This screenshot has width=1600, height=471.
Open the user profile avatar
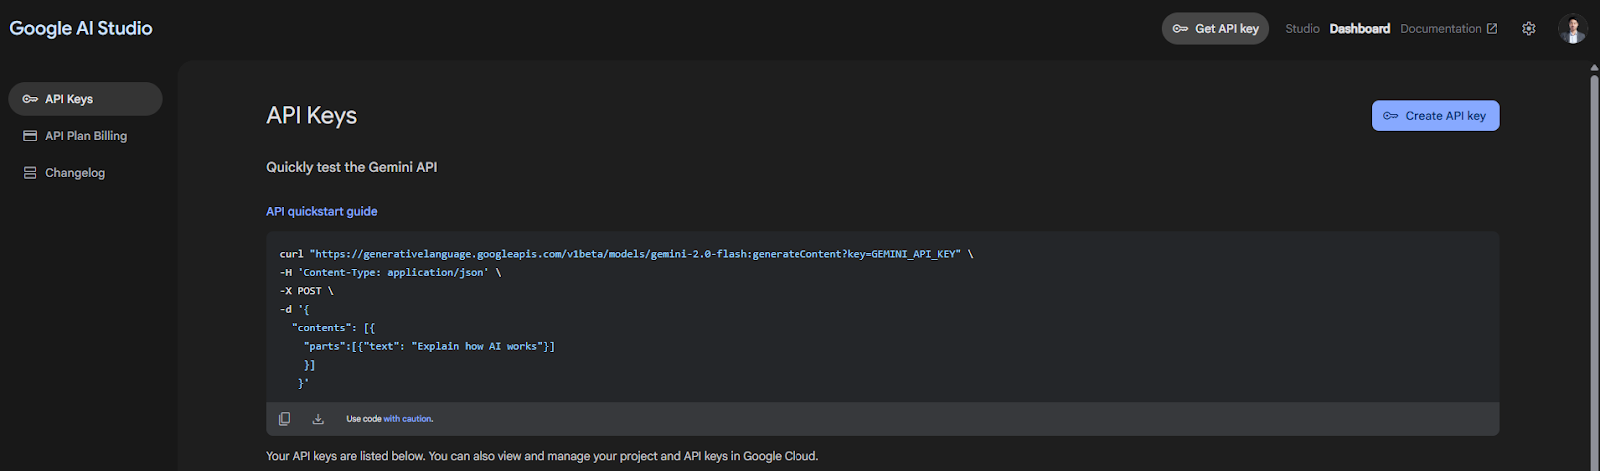(x=1573, y=29)
